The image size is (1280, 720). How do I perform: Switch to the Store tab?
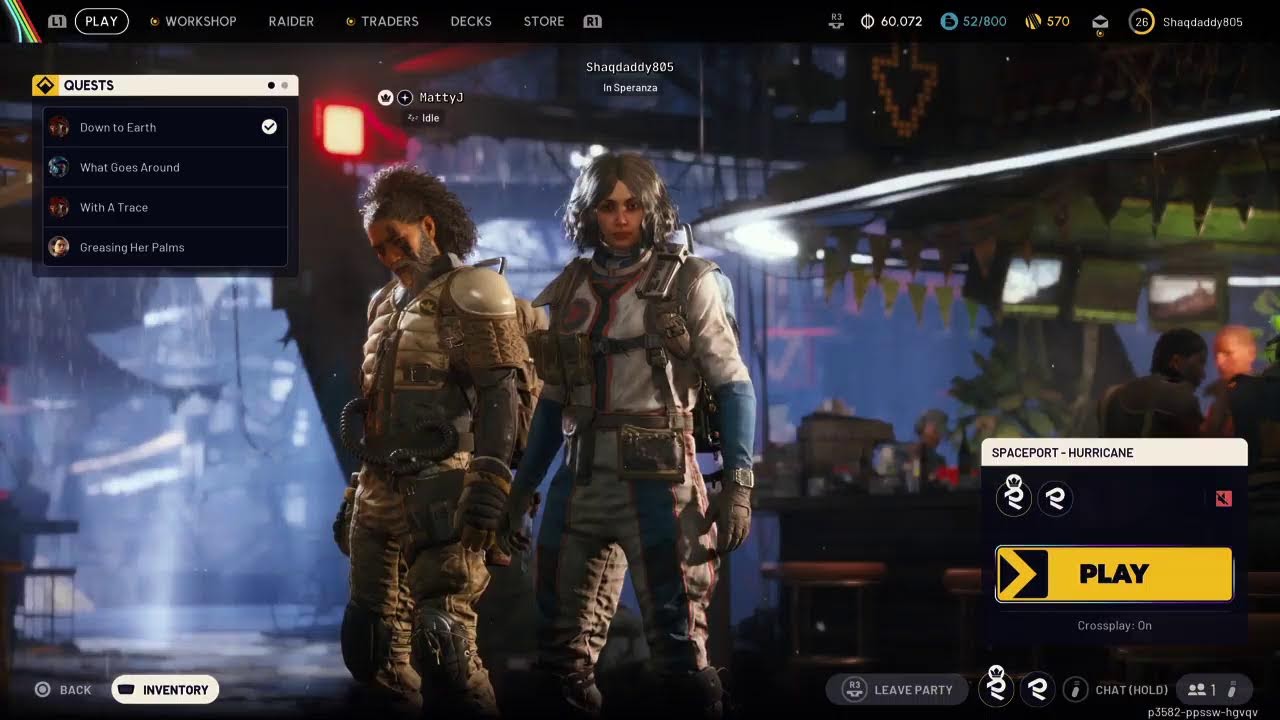[x=544, y=21]
